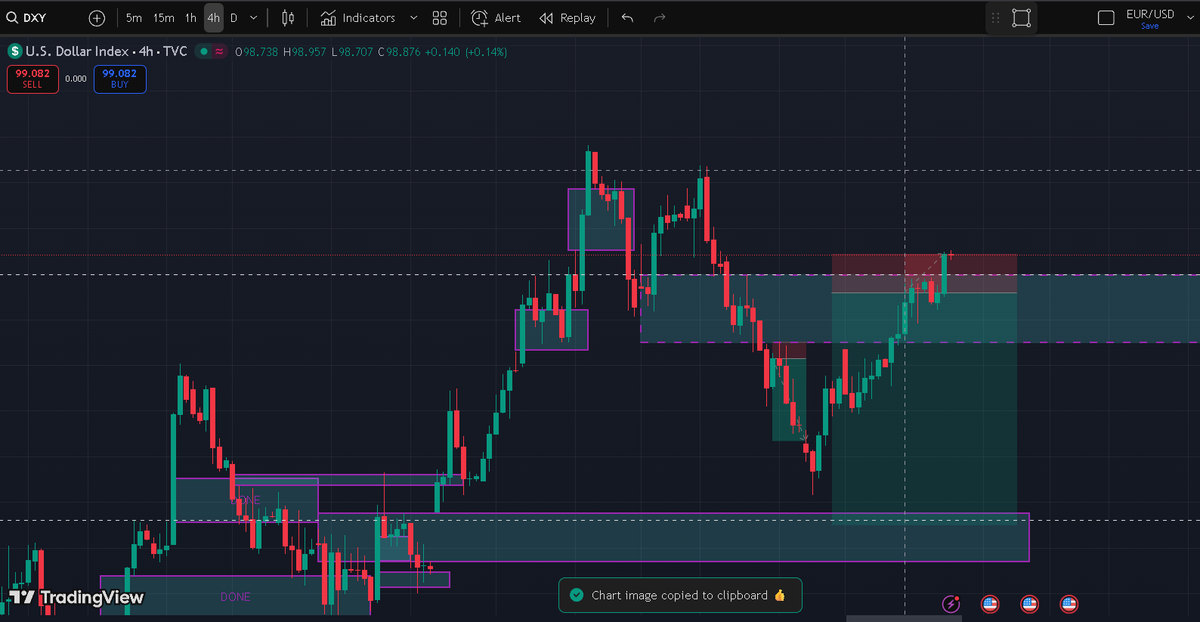The height and width of the screenshot is (622, 1200).
Task: Redo the chart action
Action: pyautogui.click(x=659, y=18)
